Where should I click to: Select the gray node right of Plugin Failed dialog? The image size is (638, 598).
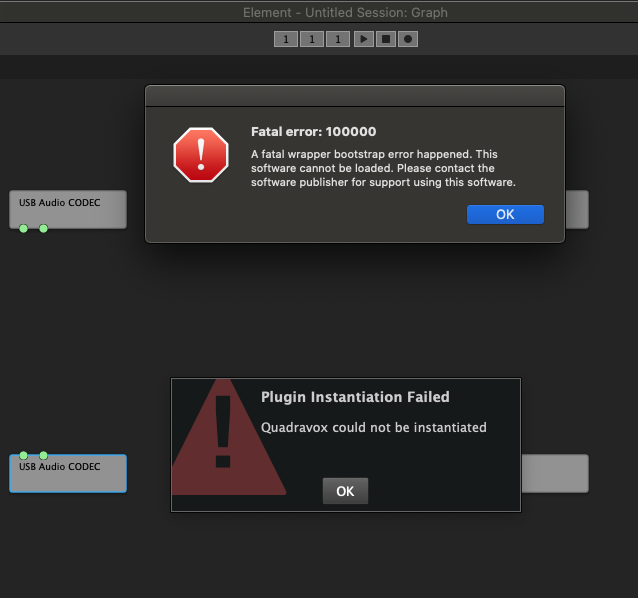[x=555, y=474]
